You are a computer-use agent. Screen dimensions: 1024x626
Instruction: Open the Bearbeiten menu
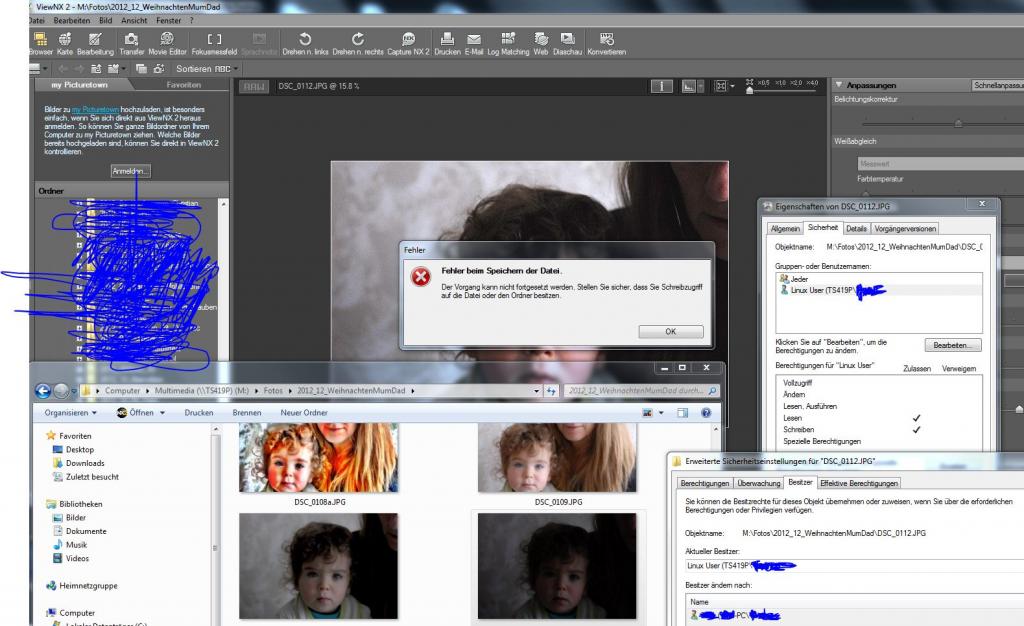[71, 20]
